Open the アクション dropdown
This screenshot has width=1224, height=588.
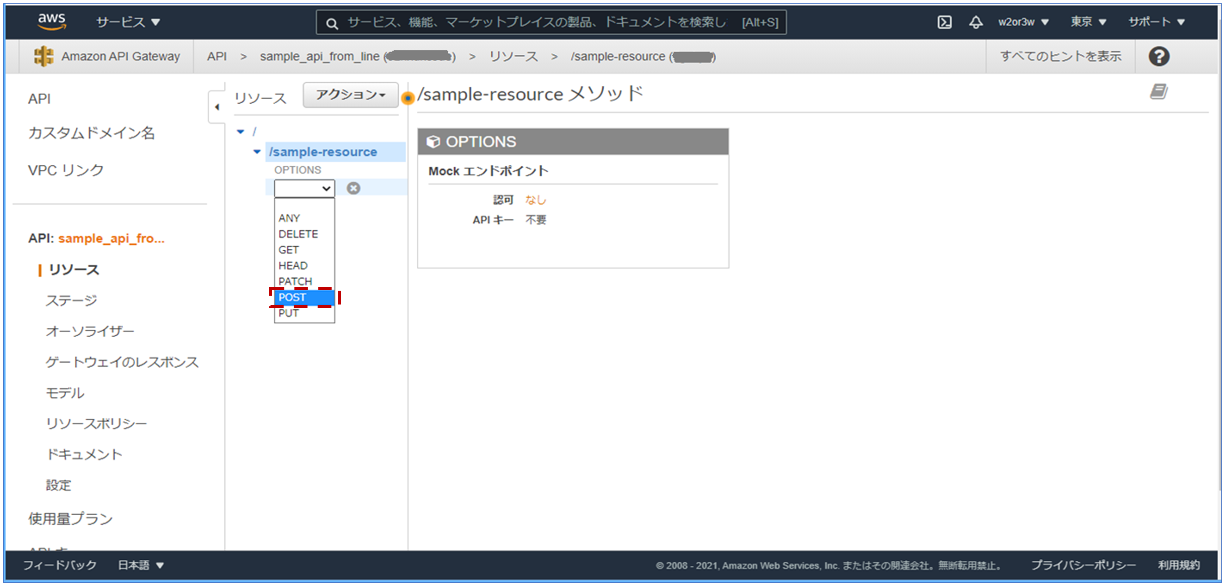pos(346,95)
